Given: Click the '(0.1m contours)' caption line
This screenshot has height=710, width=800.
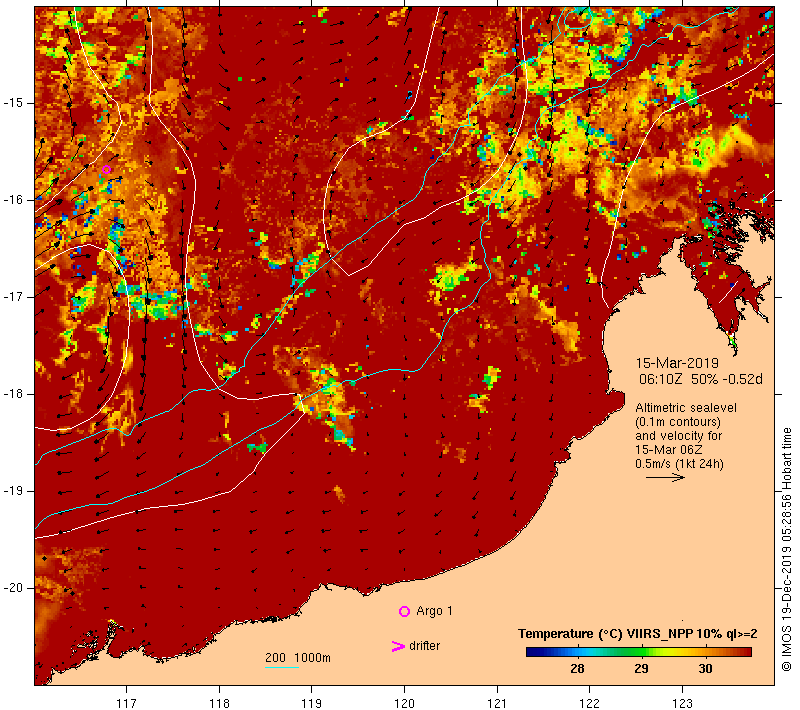Looking at the screenshot, I should tap(678, 422).
